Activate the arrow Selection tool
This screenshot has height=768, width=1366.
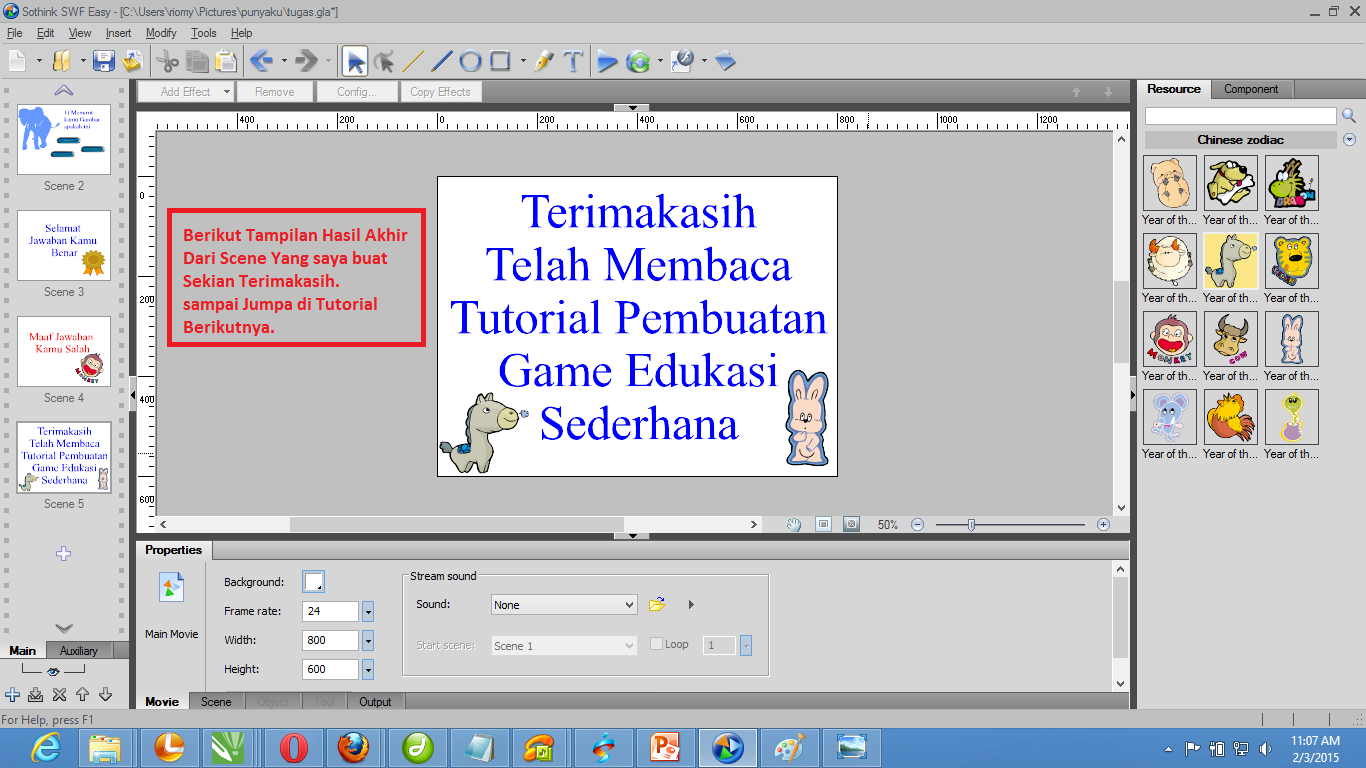(x=355, y=61)
